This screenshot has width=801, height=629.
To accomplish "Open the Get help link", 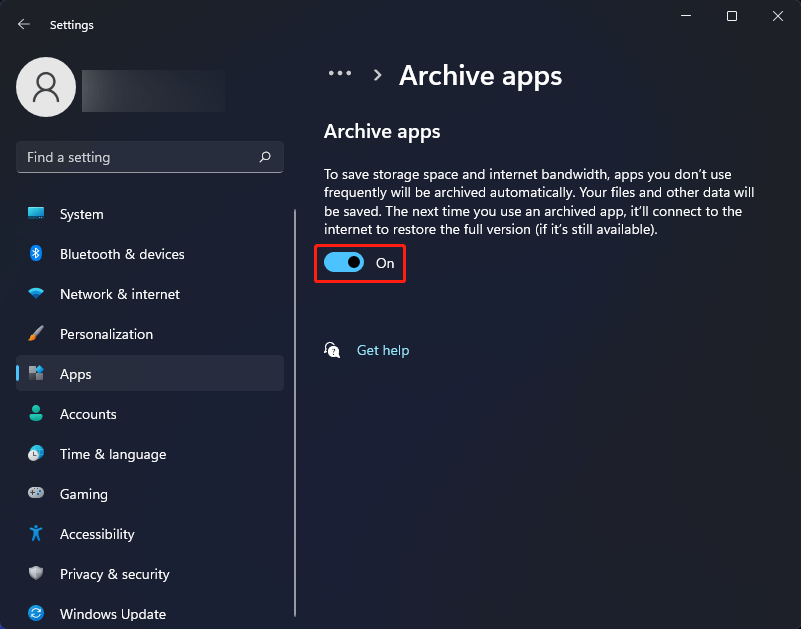I will coord(383,350).
